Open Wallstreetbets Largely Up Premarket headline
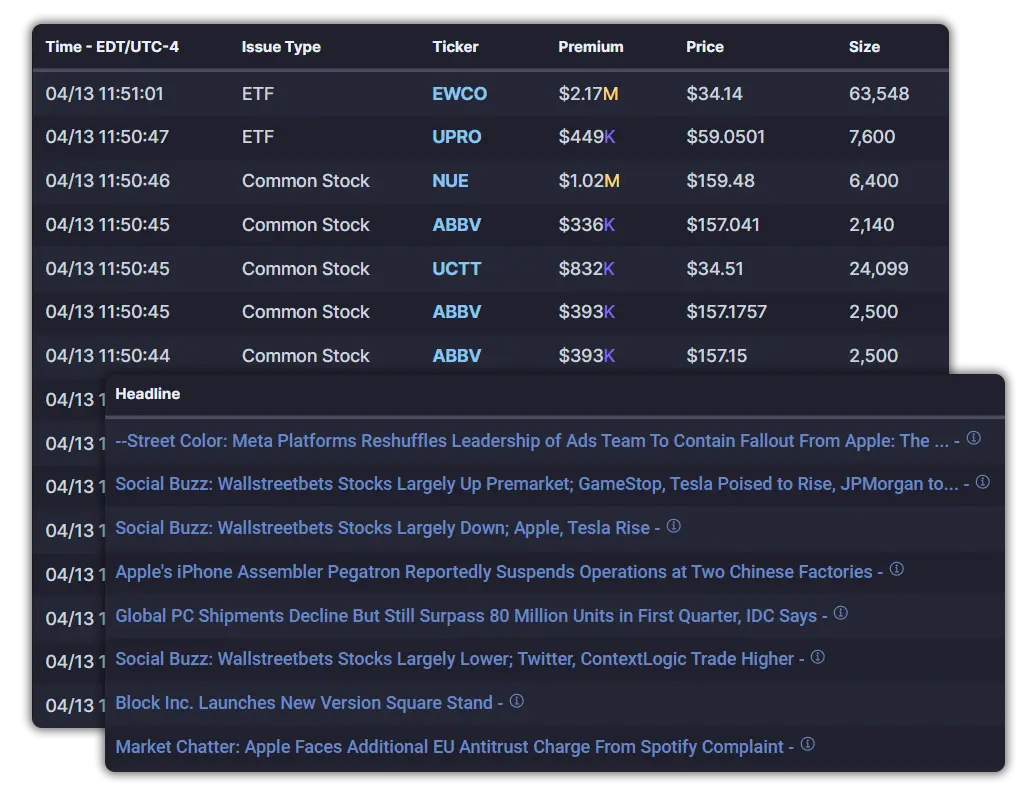 [x=536, y=484]
